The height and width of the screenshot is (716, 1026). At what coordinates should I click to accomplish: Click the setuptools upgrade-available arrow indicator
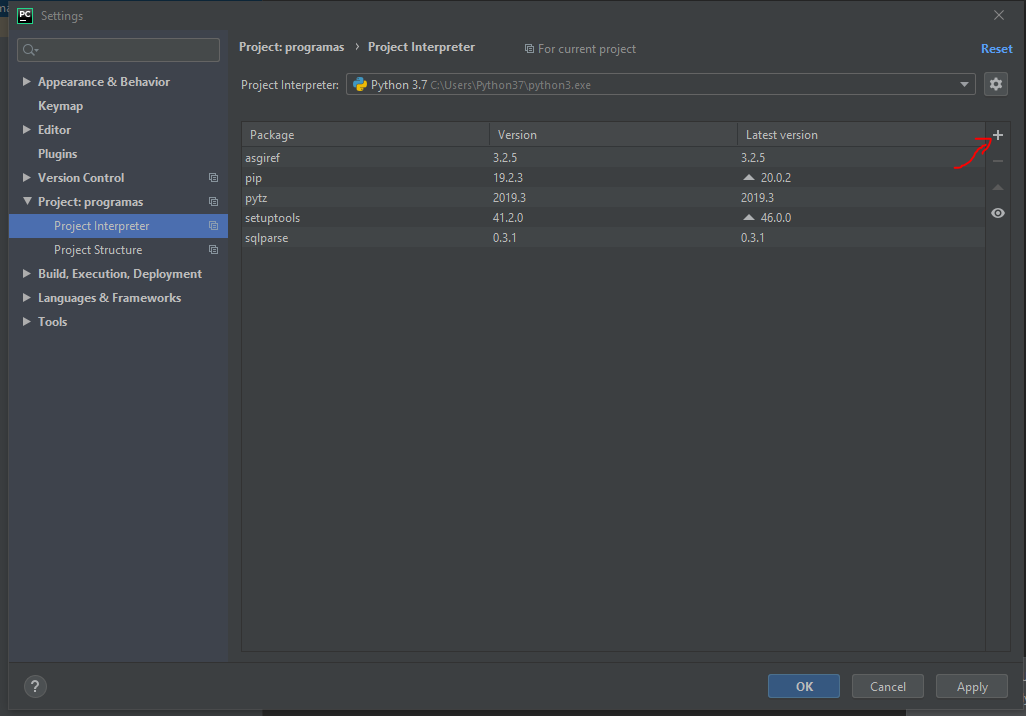[x=749, y=217]
